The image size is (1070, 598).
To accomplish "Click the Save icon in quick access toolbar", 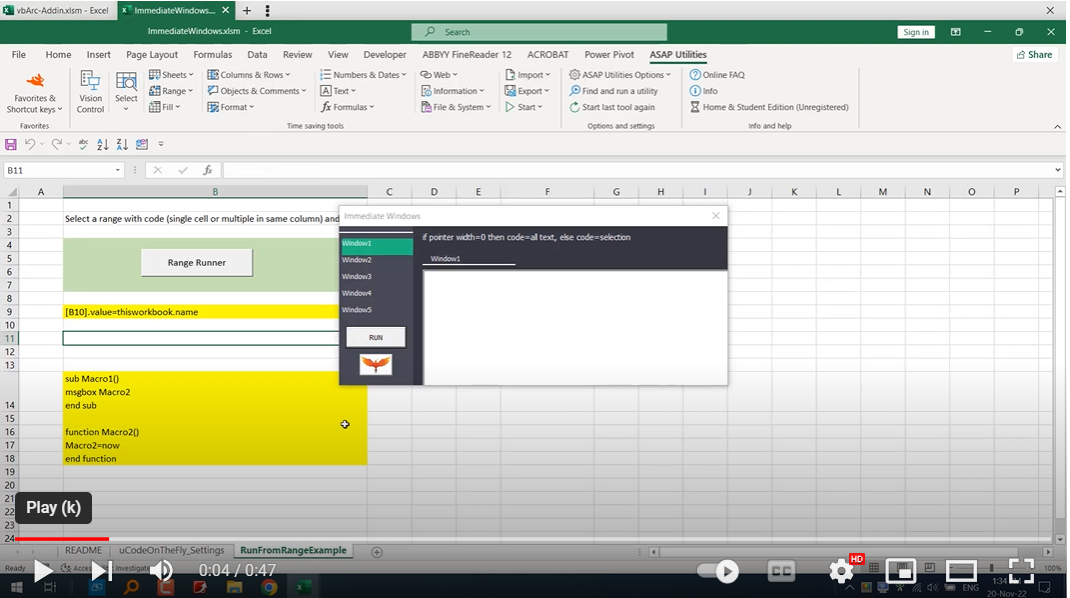I will click(11, 144).
